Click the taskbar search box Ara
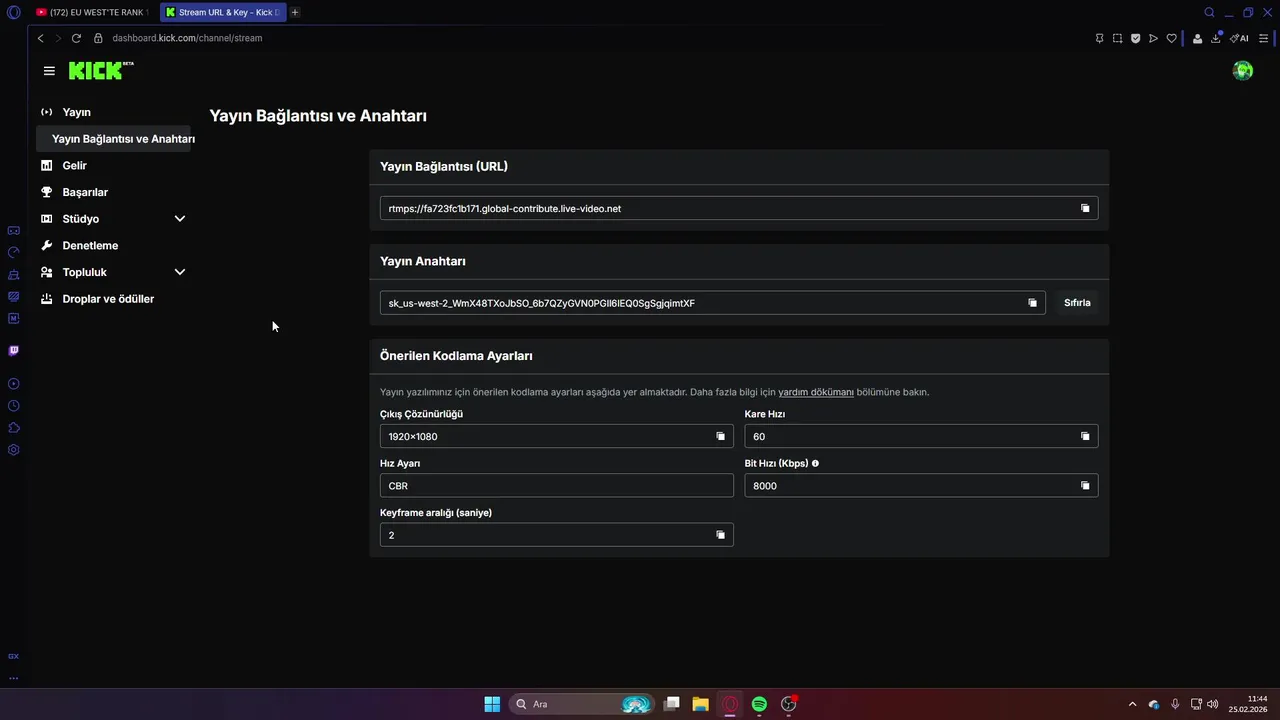Viewport: 1280px width, 720px height. (x=582, y=704)
